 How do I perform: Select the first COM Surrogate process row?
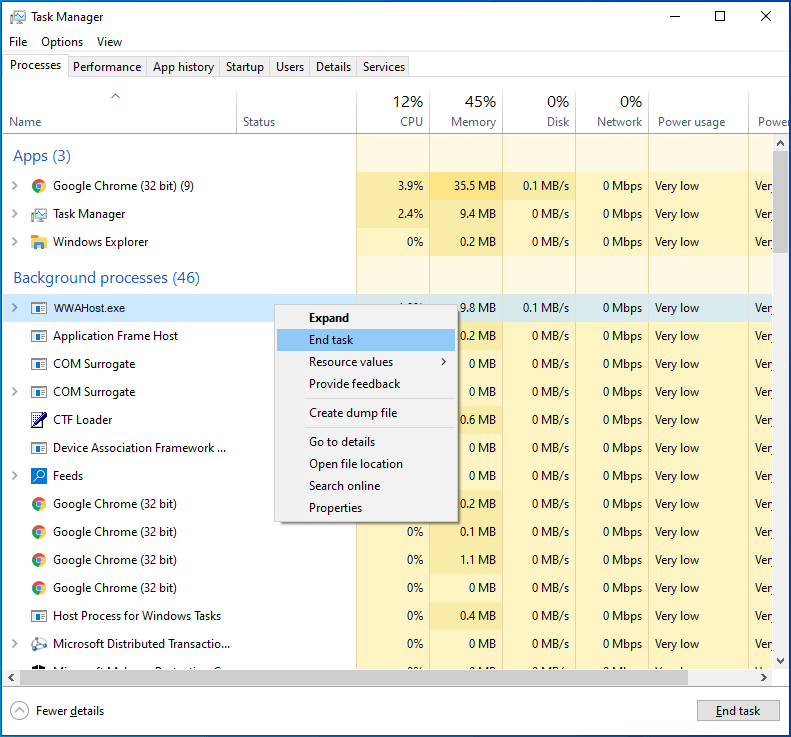[139, 364]
